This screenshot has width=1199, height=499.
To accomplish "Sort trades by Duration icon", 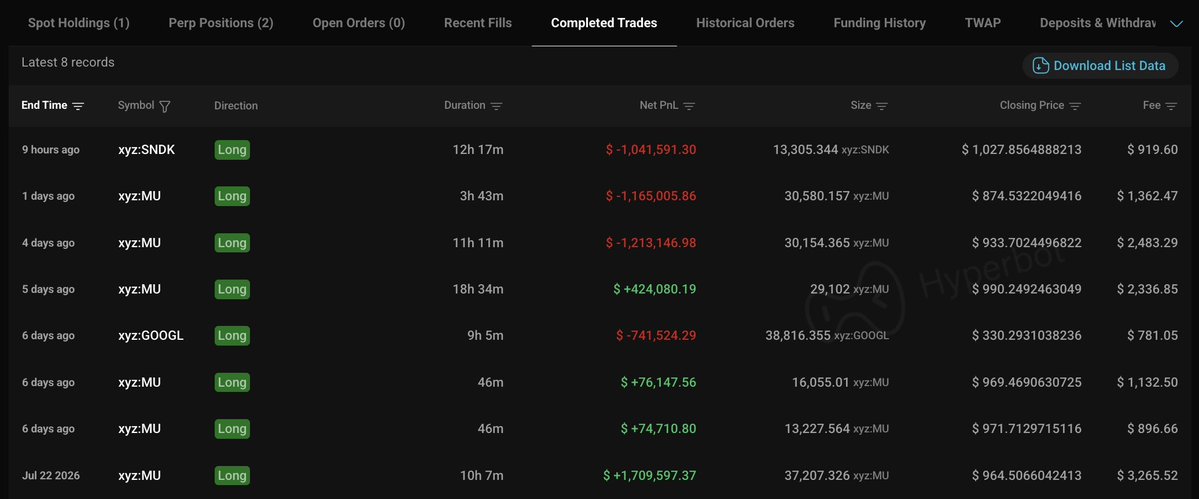I will pos(496,106).
